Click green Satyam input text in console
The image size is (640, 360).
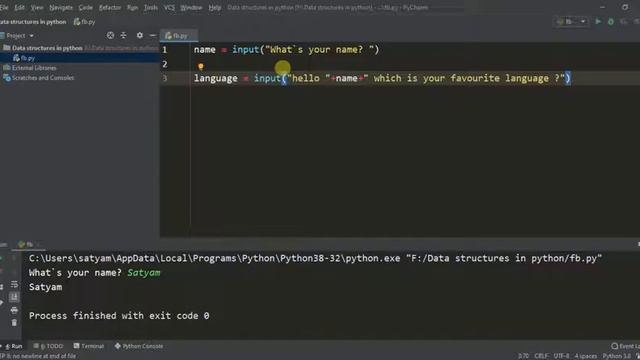pos(144,273)
